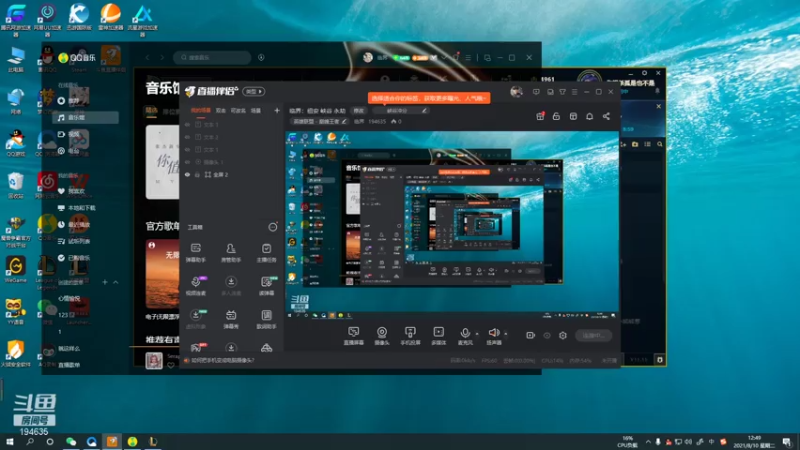Click the streamer avatar in the companion title bar
Image resolution: width=800 pixels, height=450 pixels.
(x=516, y=92)
